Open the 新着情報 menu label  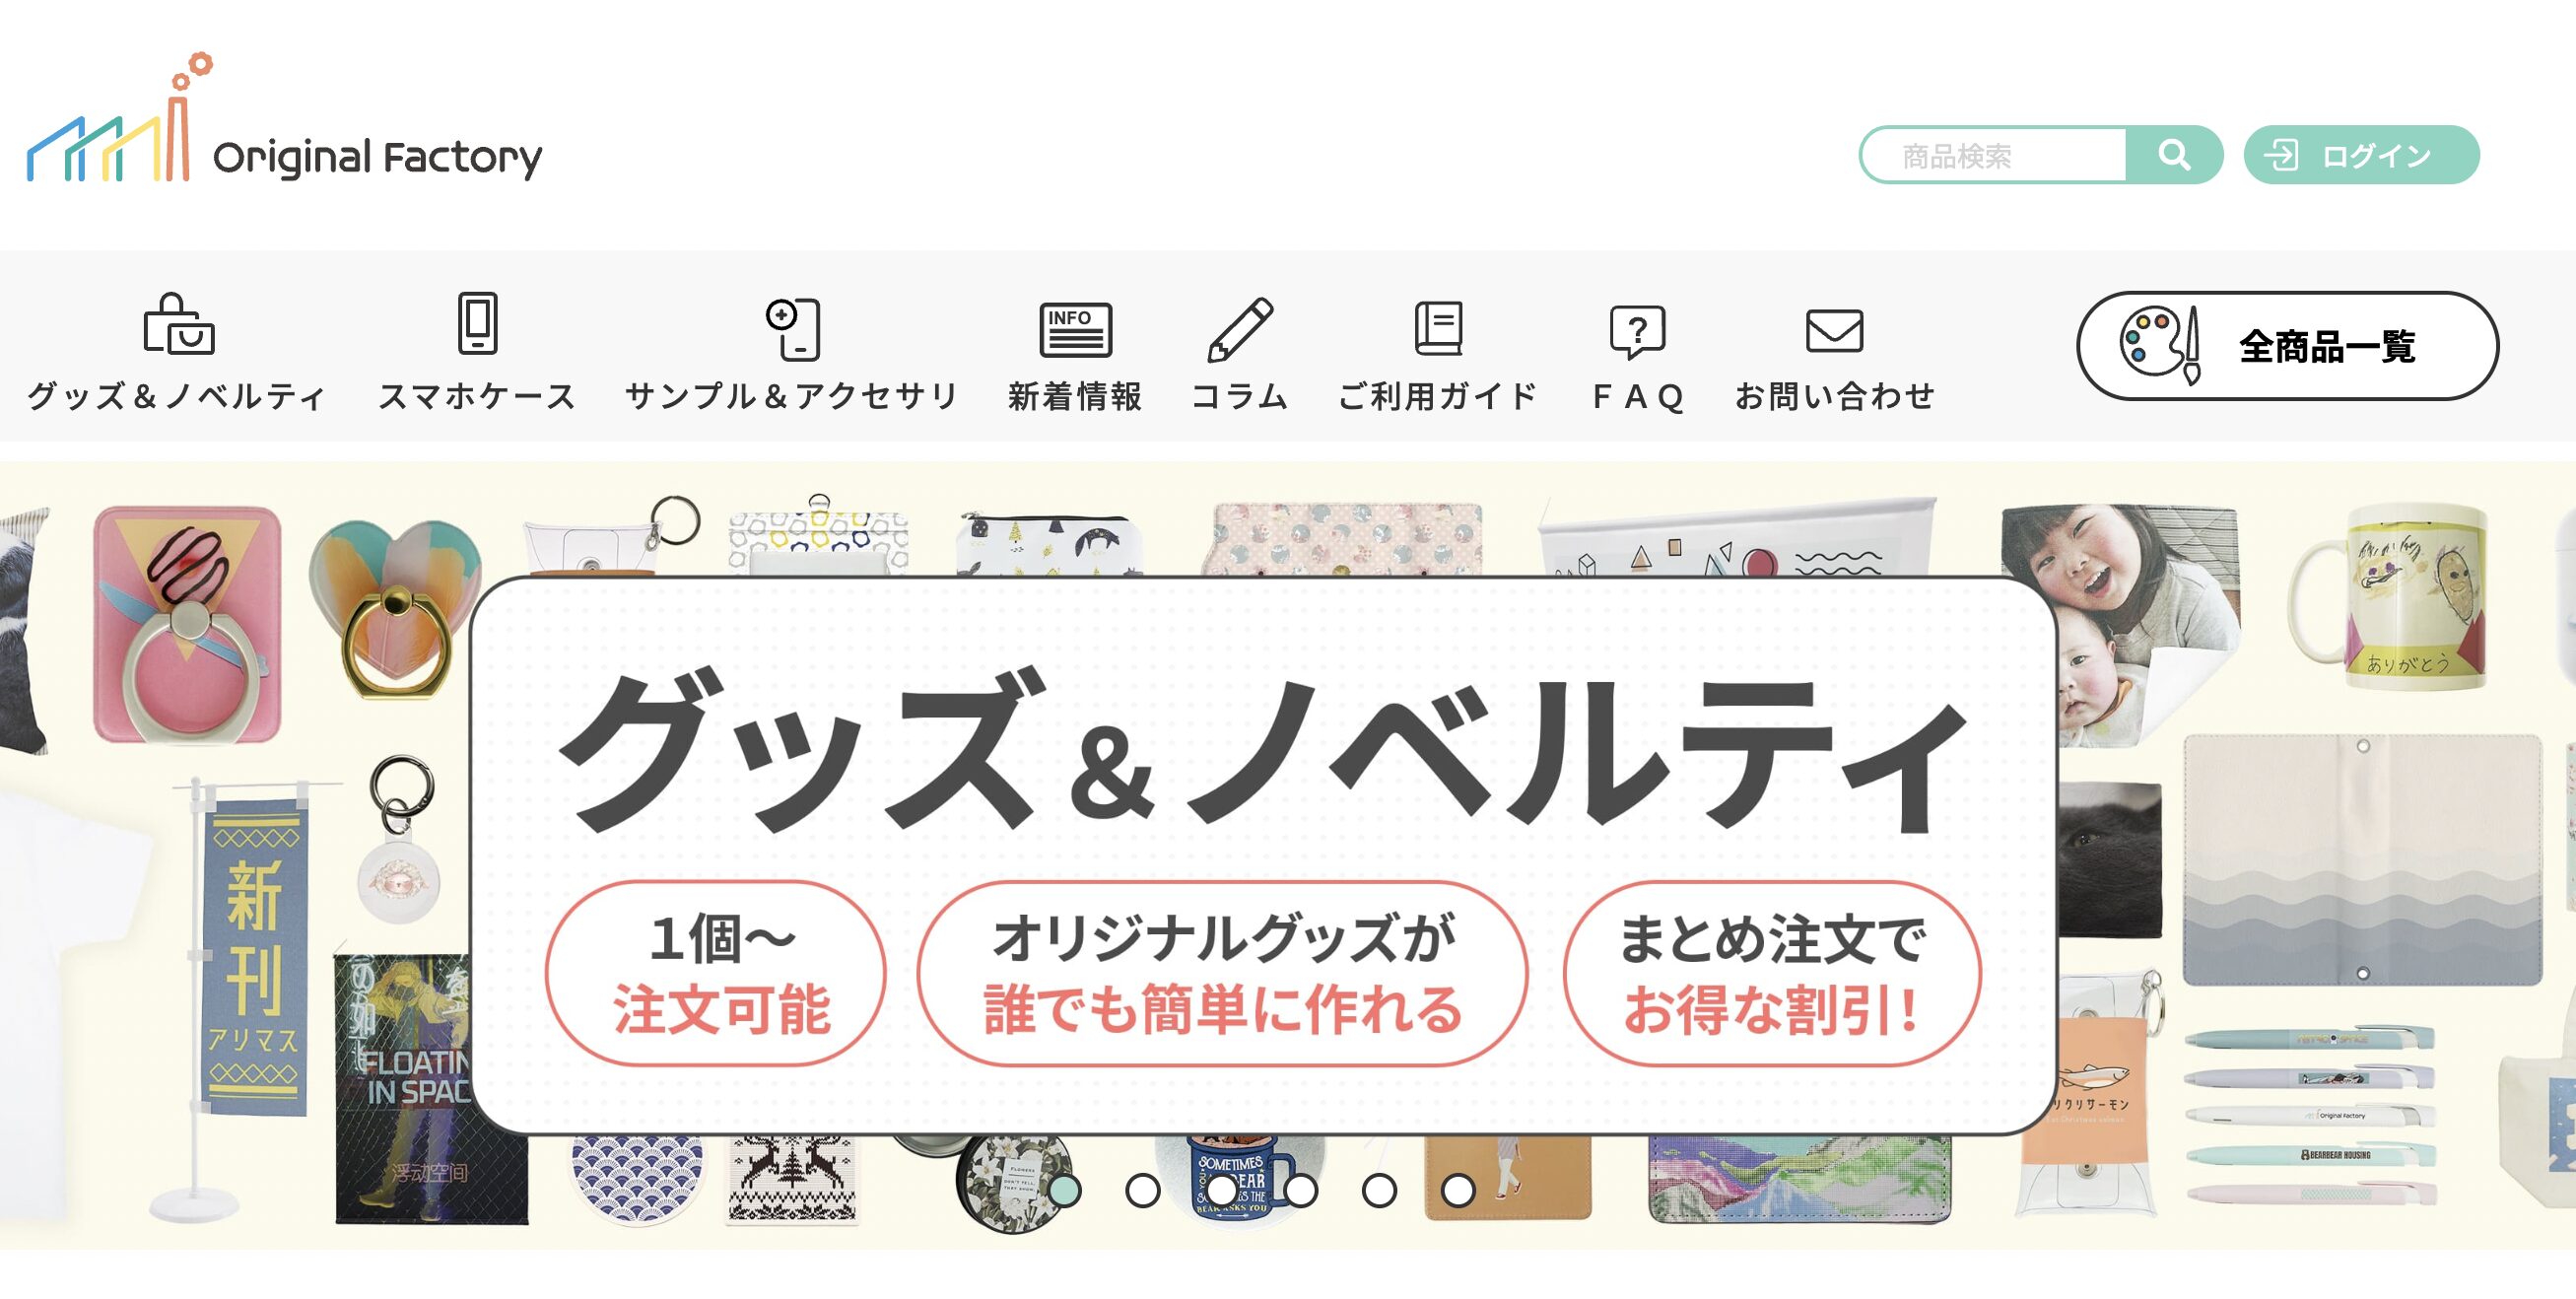[x=1076, y=397]
